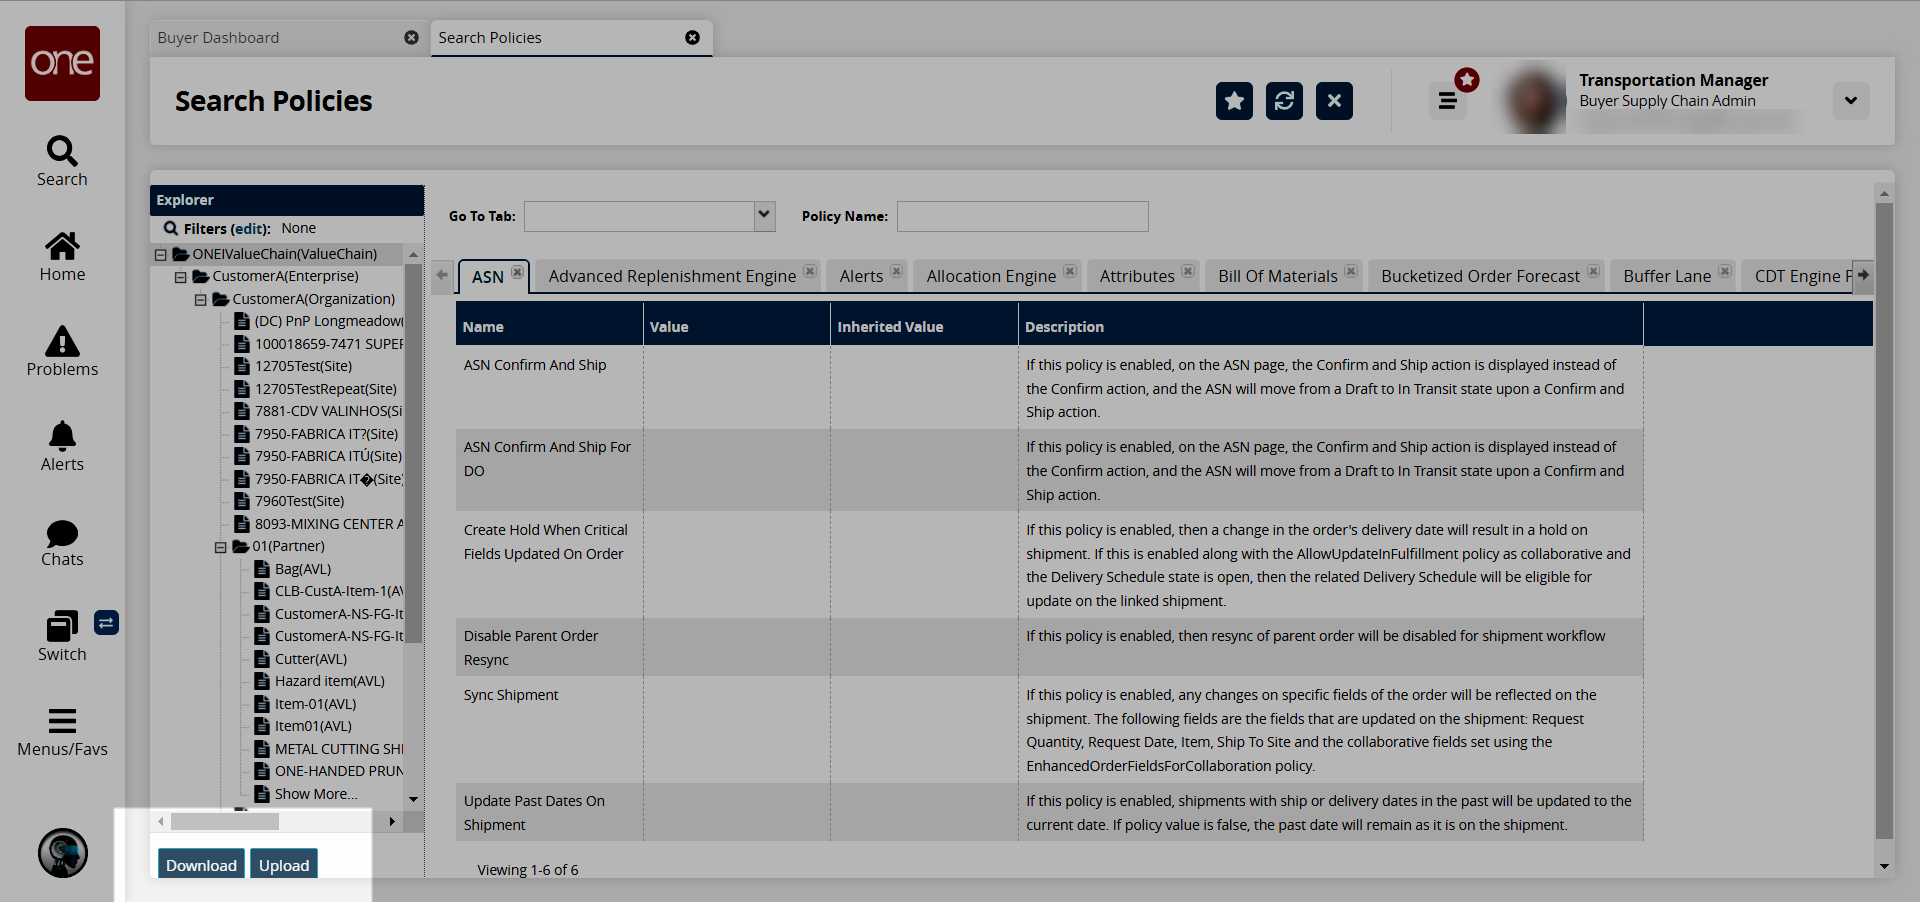This screenshot has width=1920, height=902.
Task: Open the Problems warning icon
Action: (62, 351)
